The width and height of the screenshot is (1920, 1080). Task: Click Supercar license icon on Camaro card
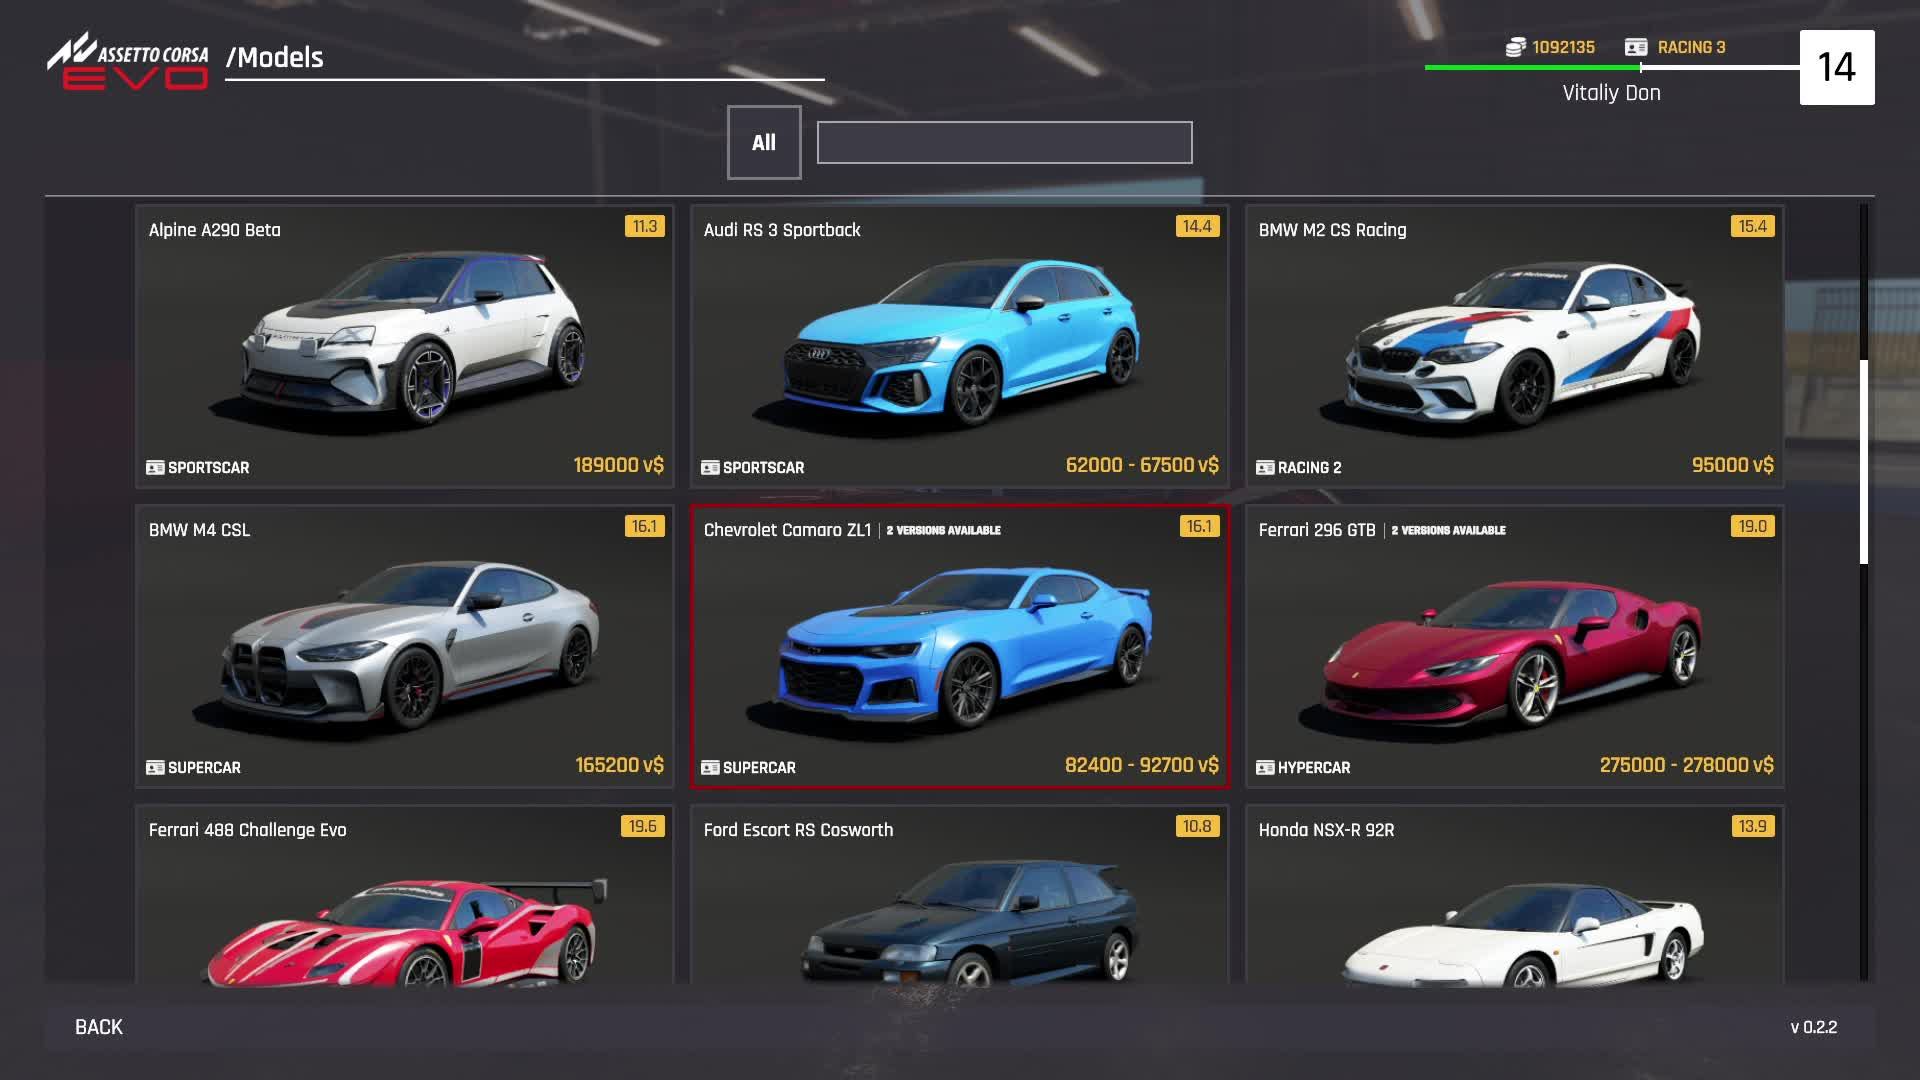(710, 767)
